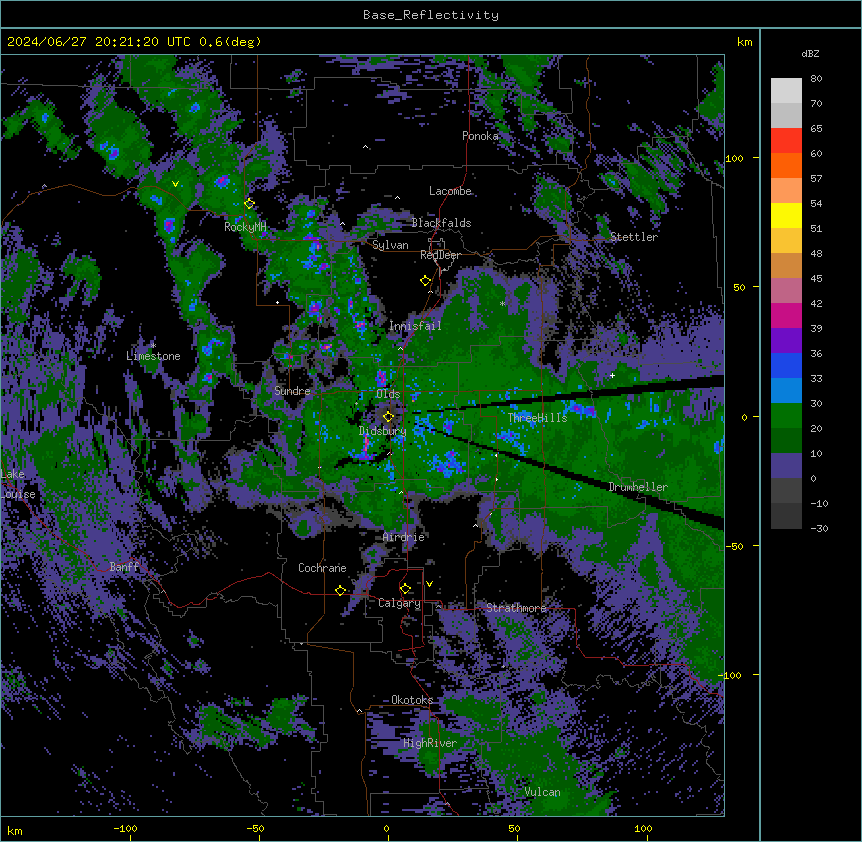Select the Sylvan label
This screenshot has height=842, width=862.
pos(390,245)
